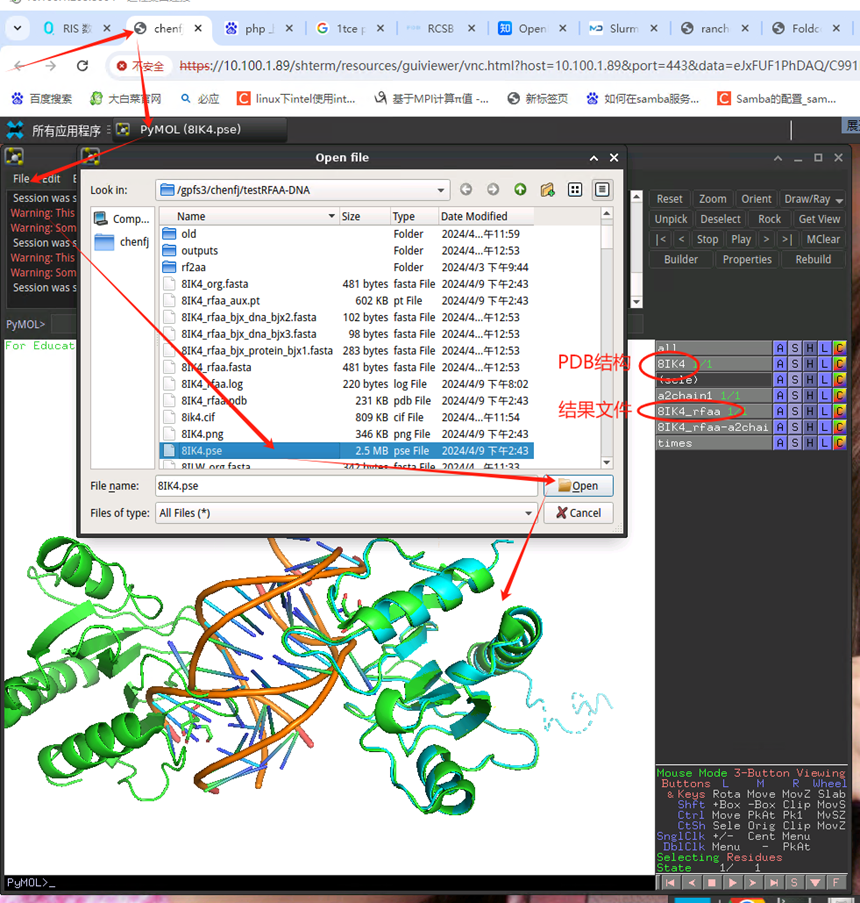Expand the Look in path dropdown
Viewport: 860px width, 903px height.
point(441,190)
